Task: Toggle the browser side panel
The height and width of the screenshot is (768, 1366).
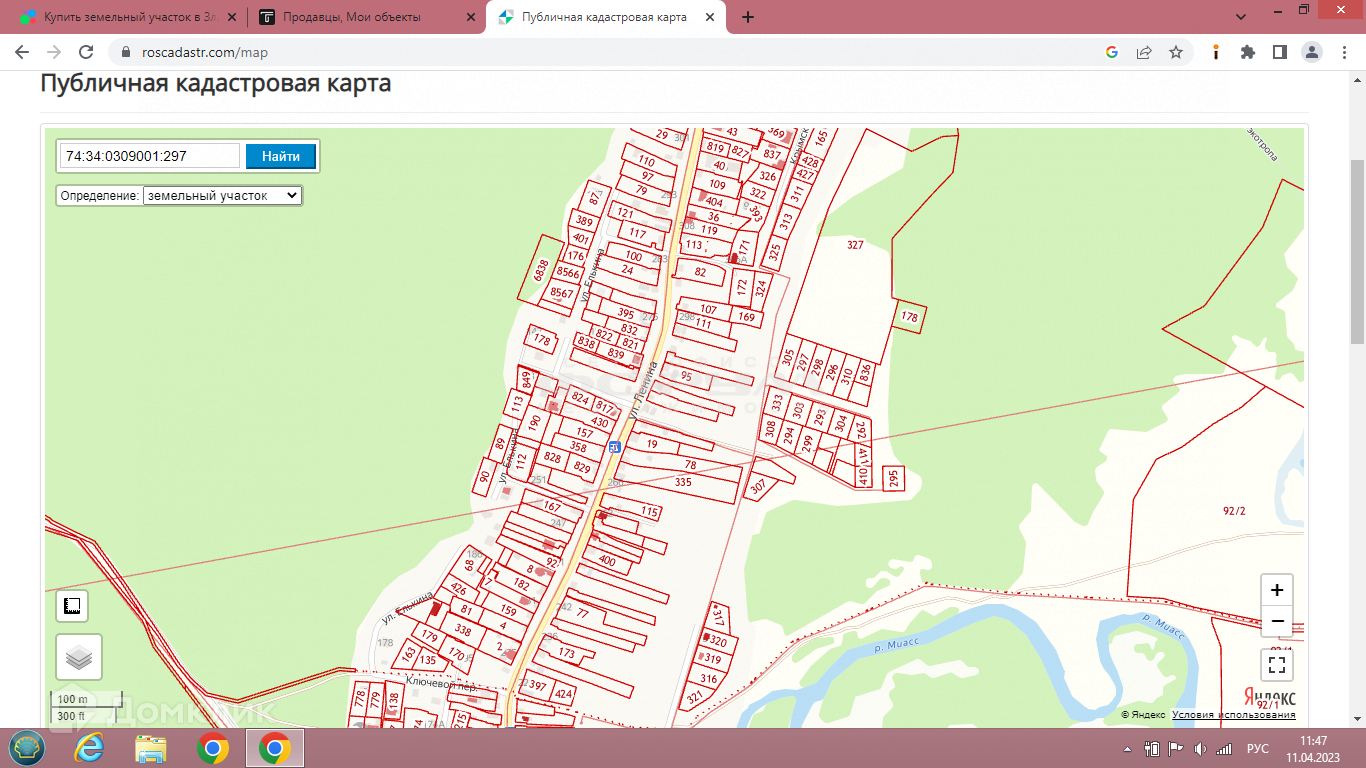Action: (x=1279, y=52)
